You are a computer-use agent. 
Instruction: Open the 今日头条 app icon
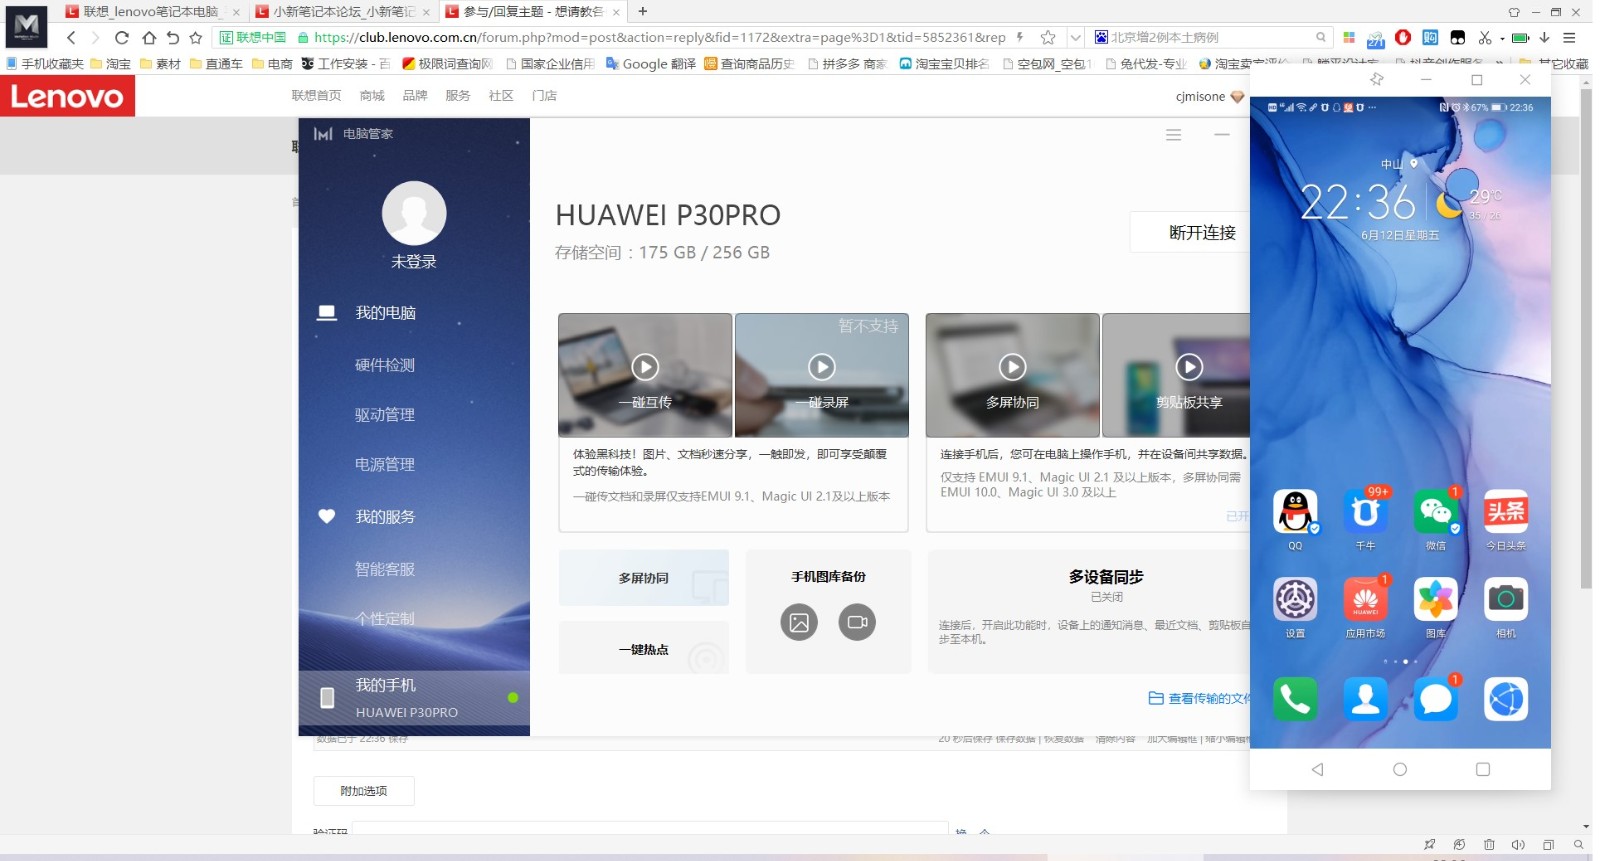click(x=1506, y=512)
